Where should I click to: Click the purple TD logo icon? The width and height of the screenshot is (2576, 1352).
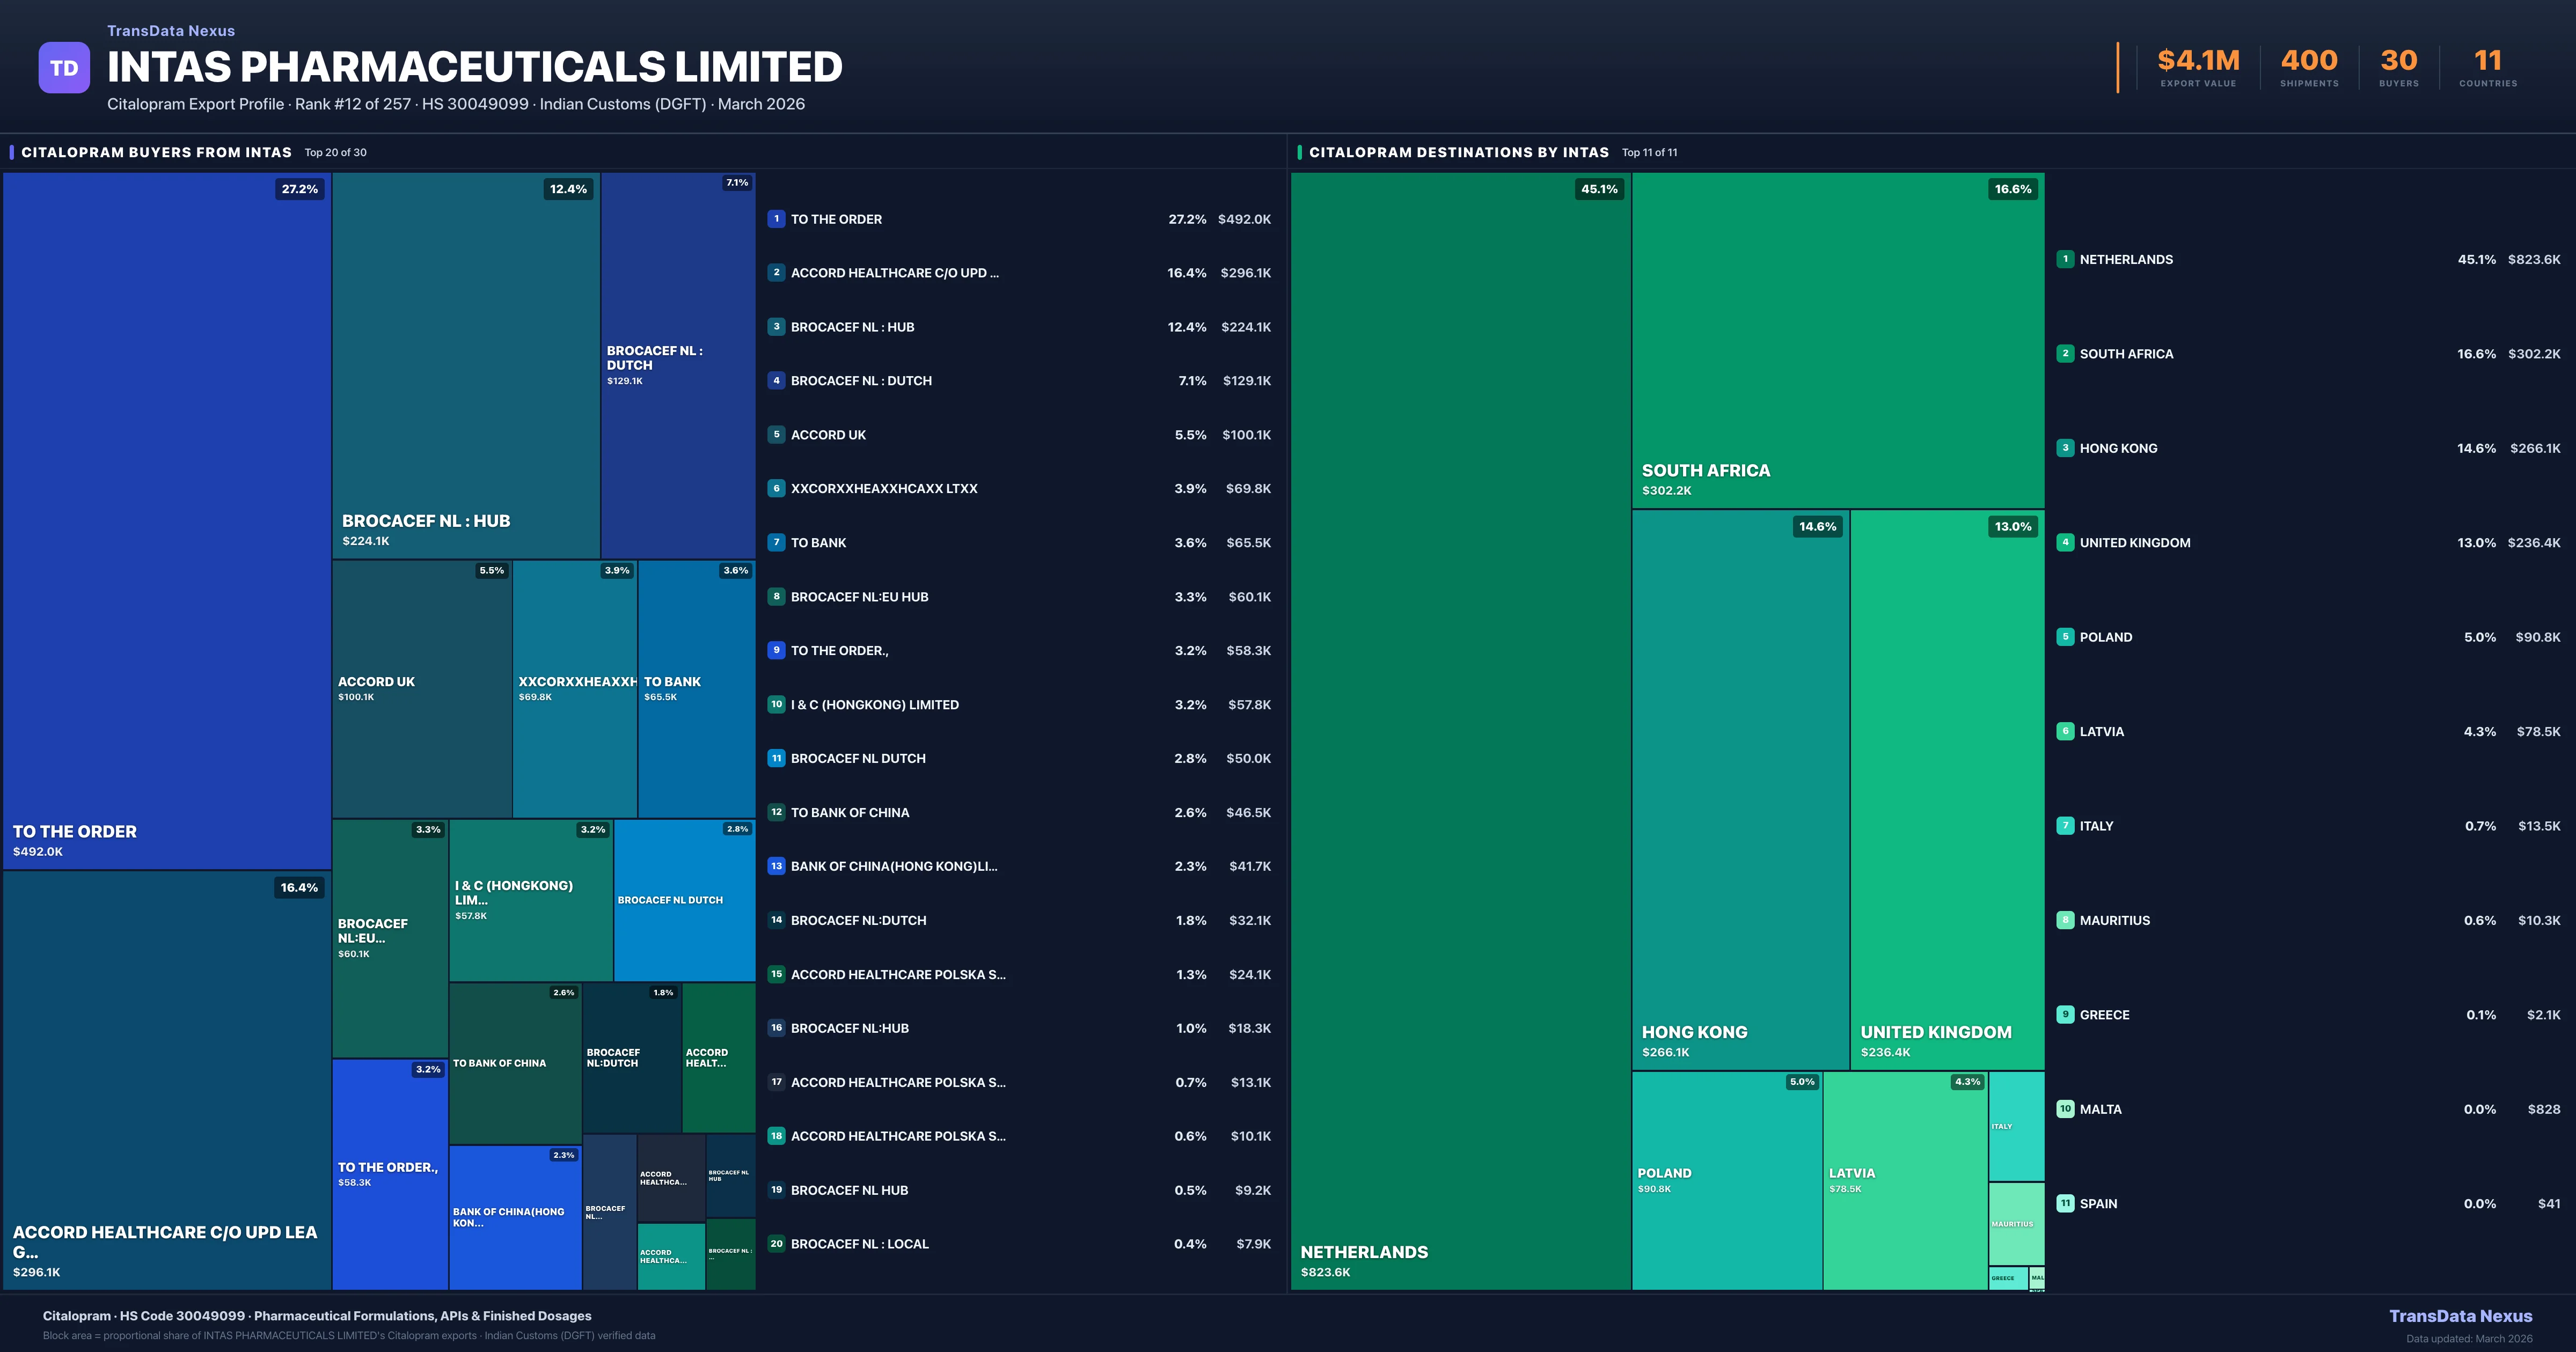[64, 68]
